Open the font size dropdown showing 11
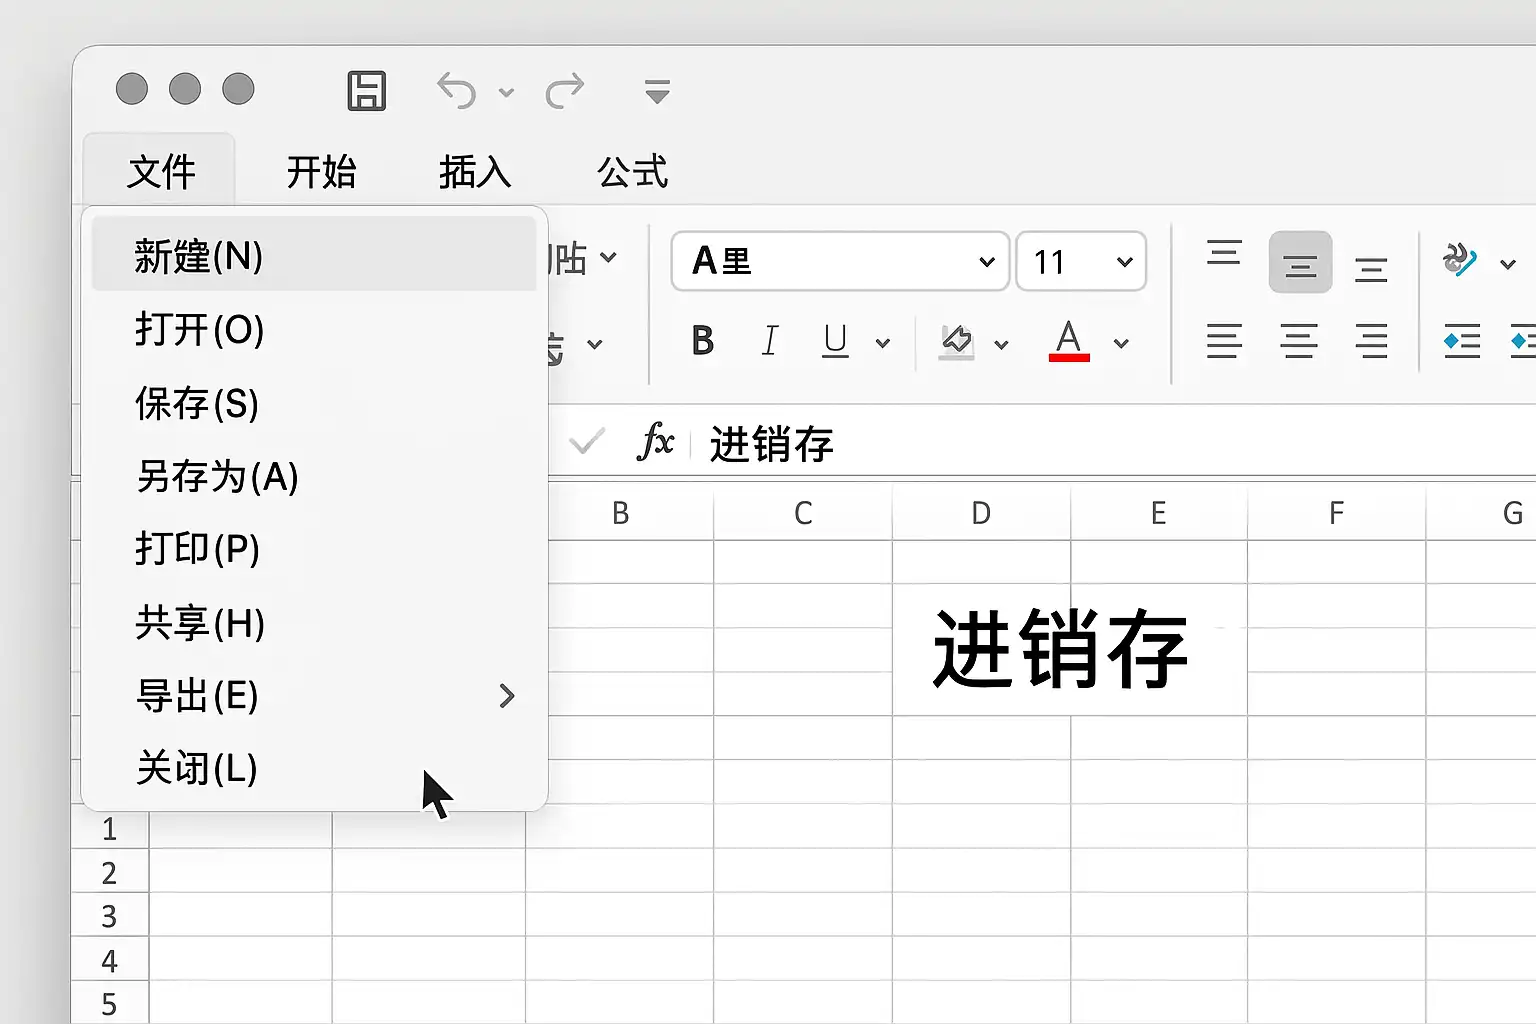Screen dimensions: 1536x1024 (x=1124, y=262)
